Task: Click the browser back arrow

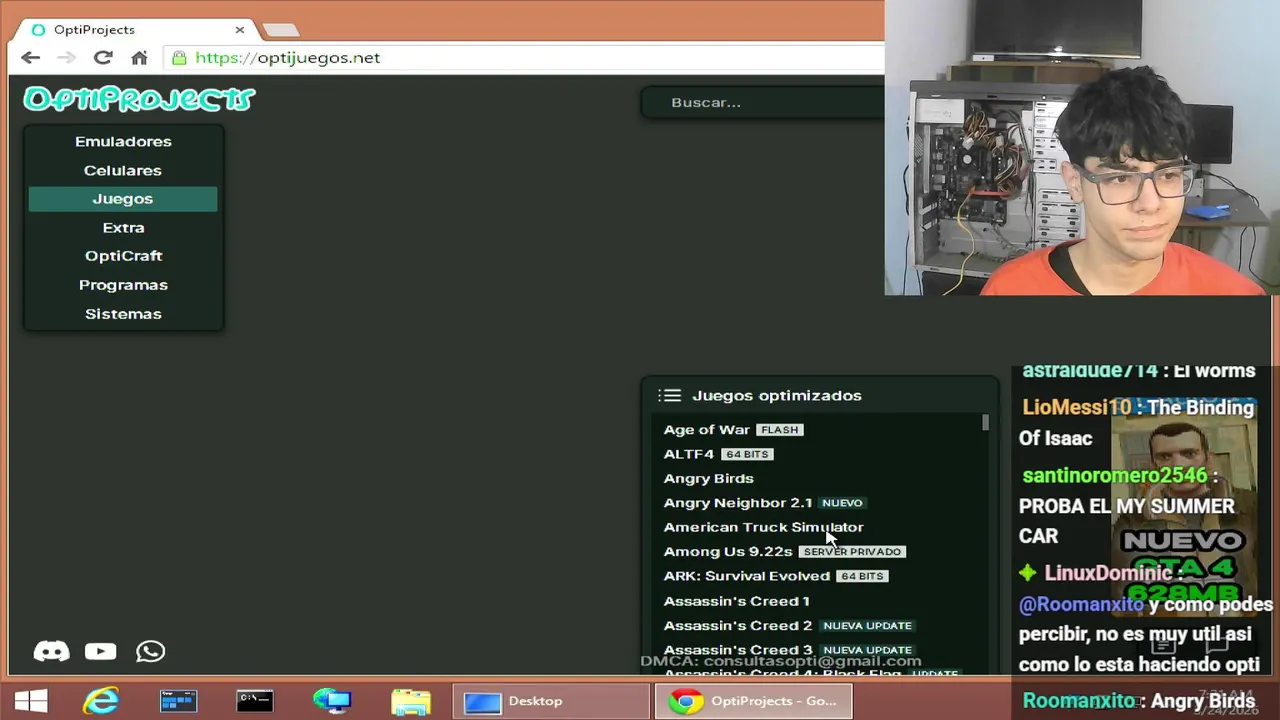Action: pos(30,58)
